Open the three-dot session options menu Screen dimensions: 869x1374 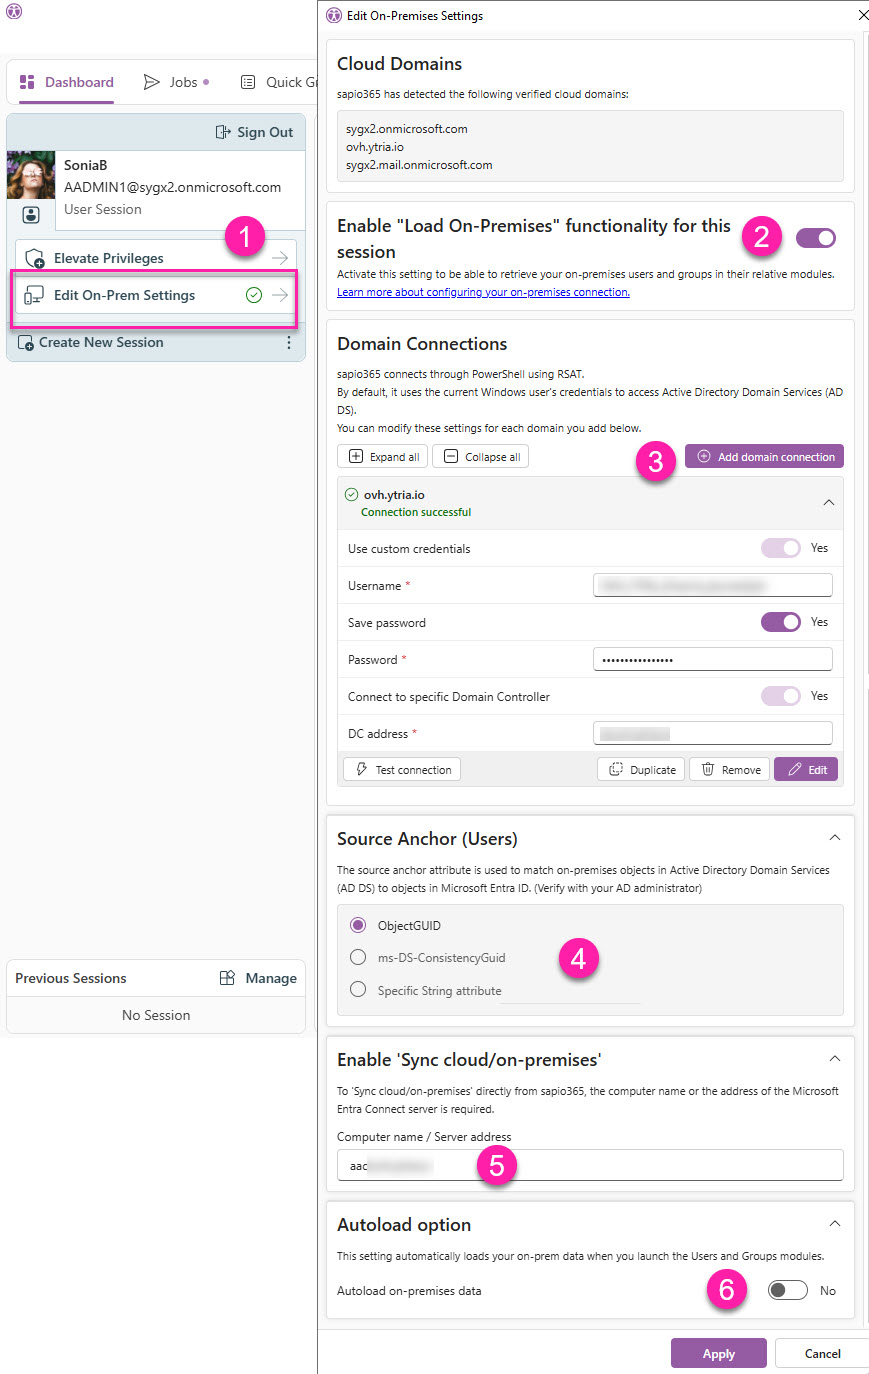(x=289, y=343)
